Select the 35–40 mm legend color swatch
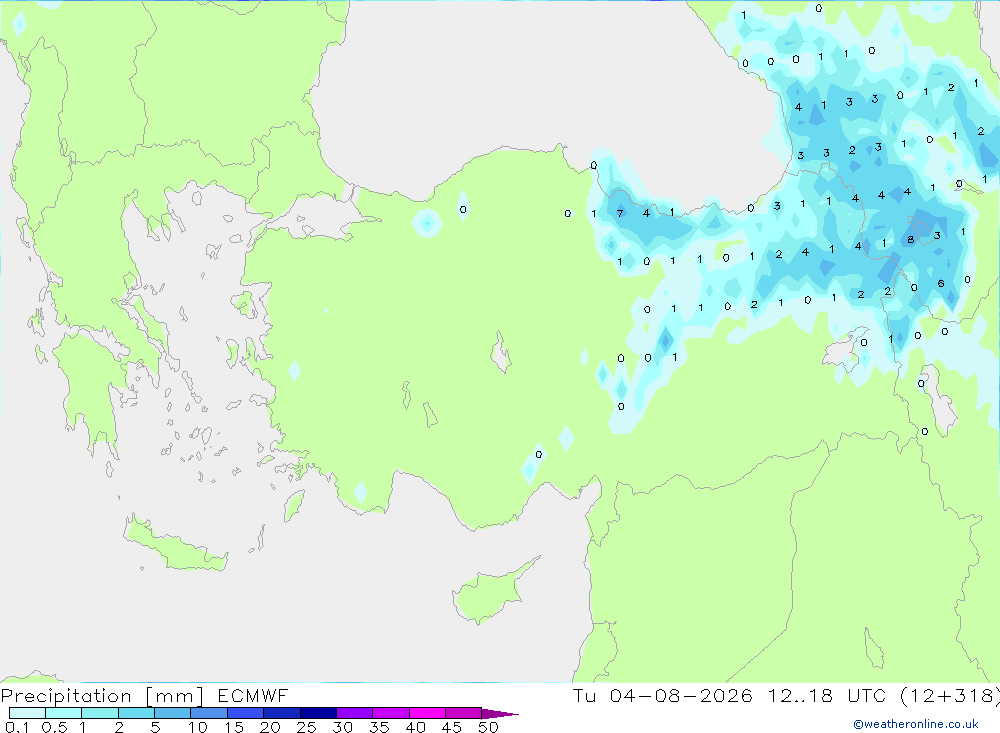Viewport: 1000px width, 733px height. pos(391,713)
